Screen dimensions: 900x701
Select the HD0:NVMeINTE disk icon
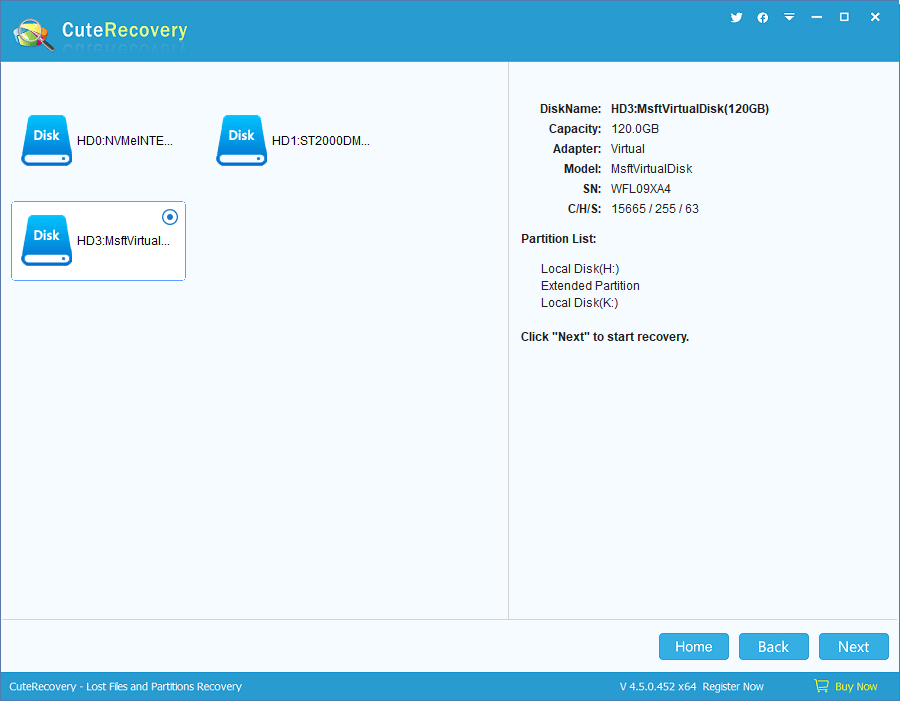[x=46, y=141]
